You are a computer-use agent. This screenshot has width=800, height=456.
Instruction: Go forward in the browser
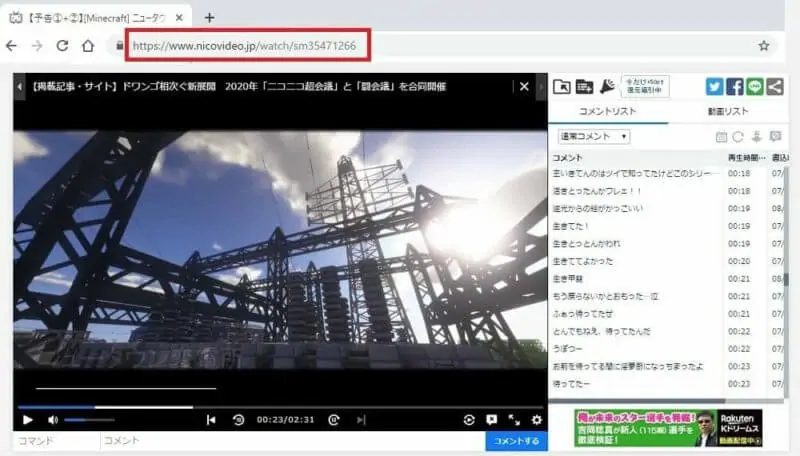pyautogui.click(x=37, y=46)
